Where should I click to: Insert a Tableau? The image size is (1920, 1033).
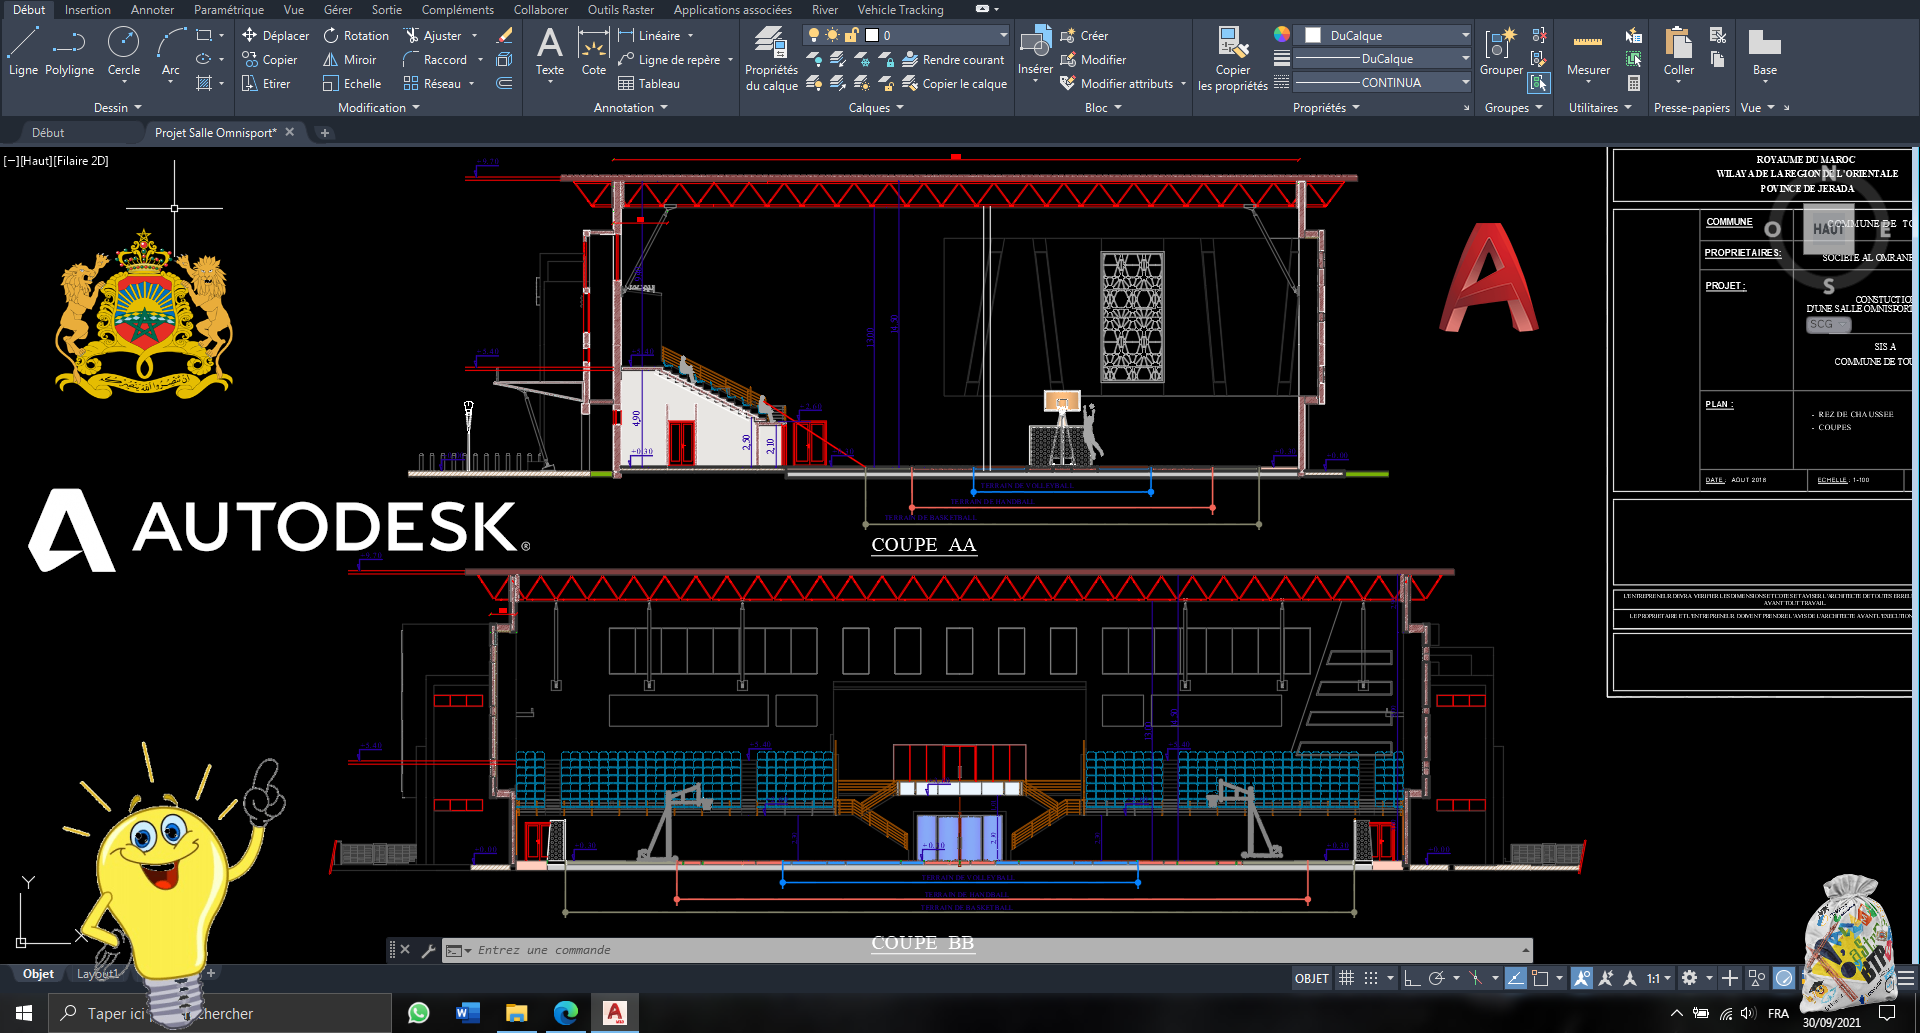649,84
